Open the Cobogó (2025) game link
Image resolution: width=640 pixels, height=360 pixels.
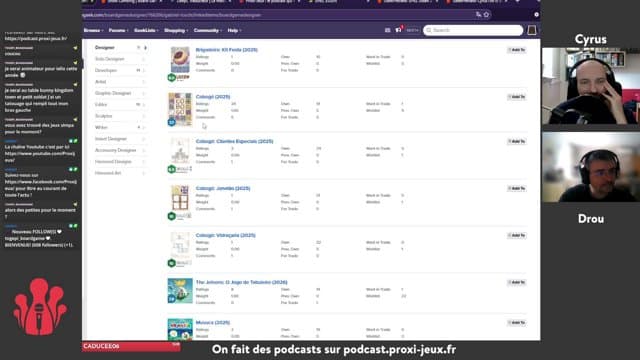pyautogui.click(x=213, y=97)
